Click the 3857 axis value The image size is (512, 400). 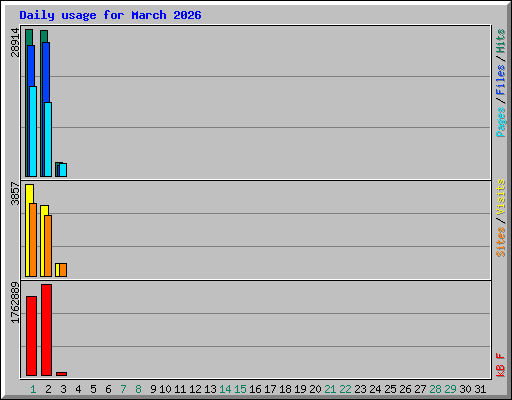(x=15, y=193)
